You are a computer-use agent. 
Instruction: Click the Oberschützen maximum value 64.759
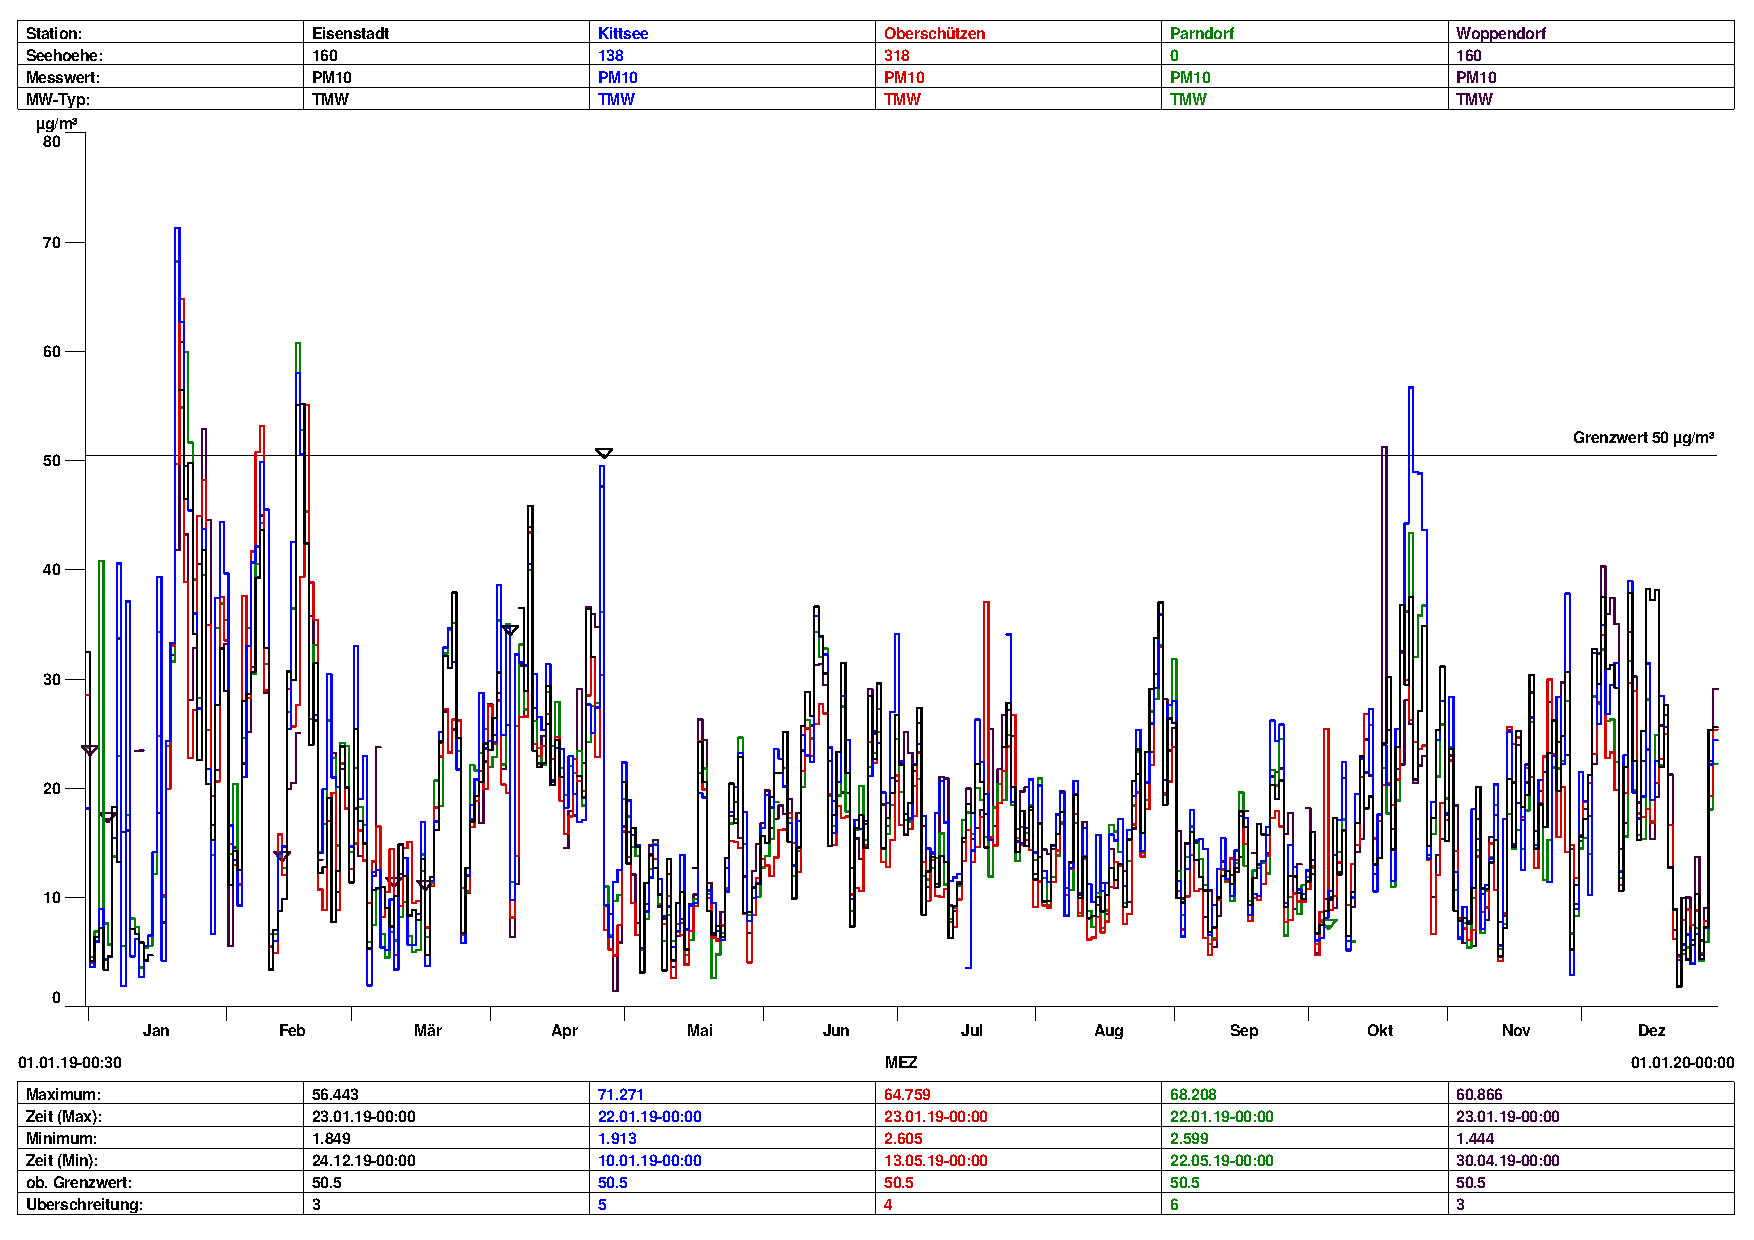pyautogui.click(x=907, y=1095)
